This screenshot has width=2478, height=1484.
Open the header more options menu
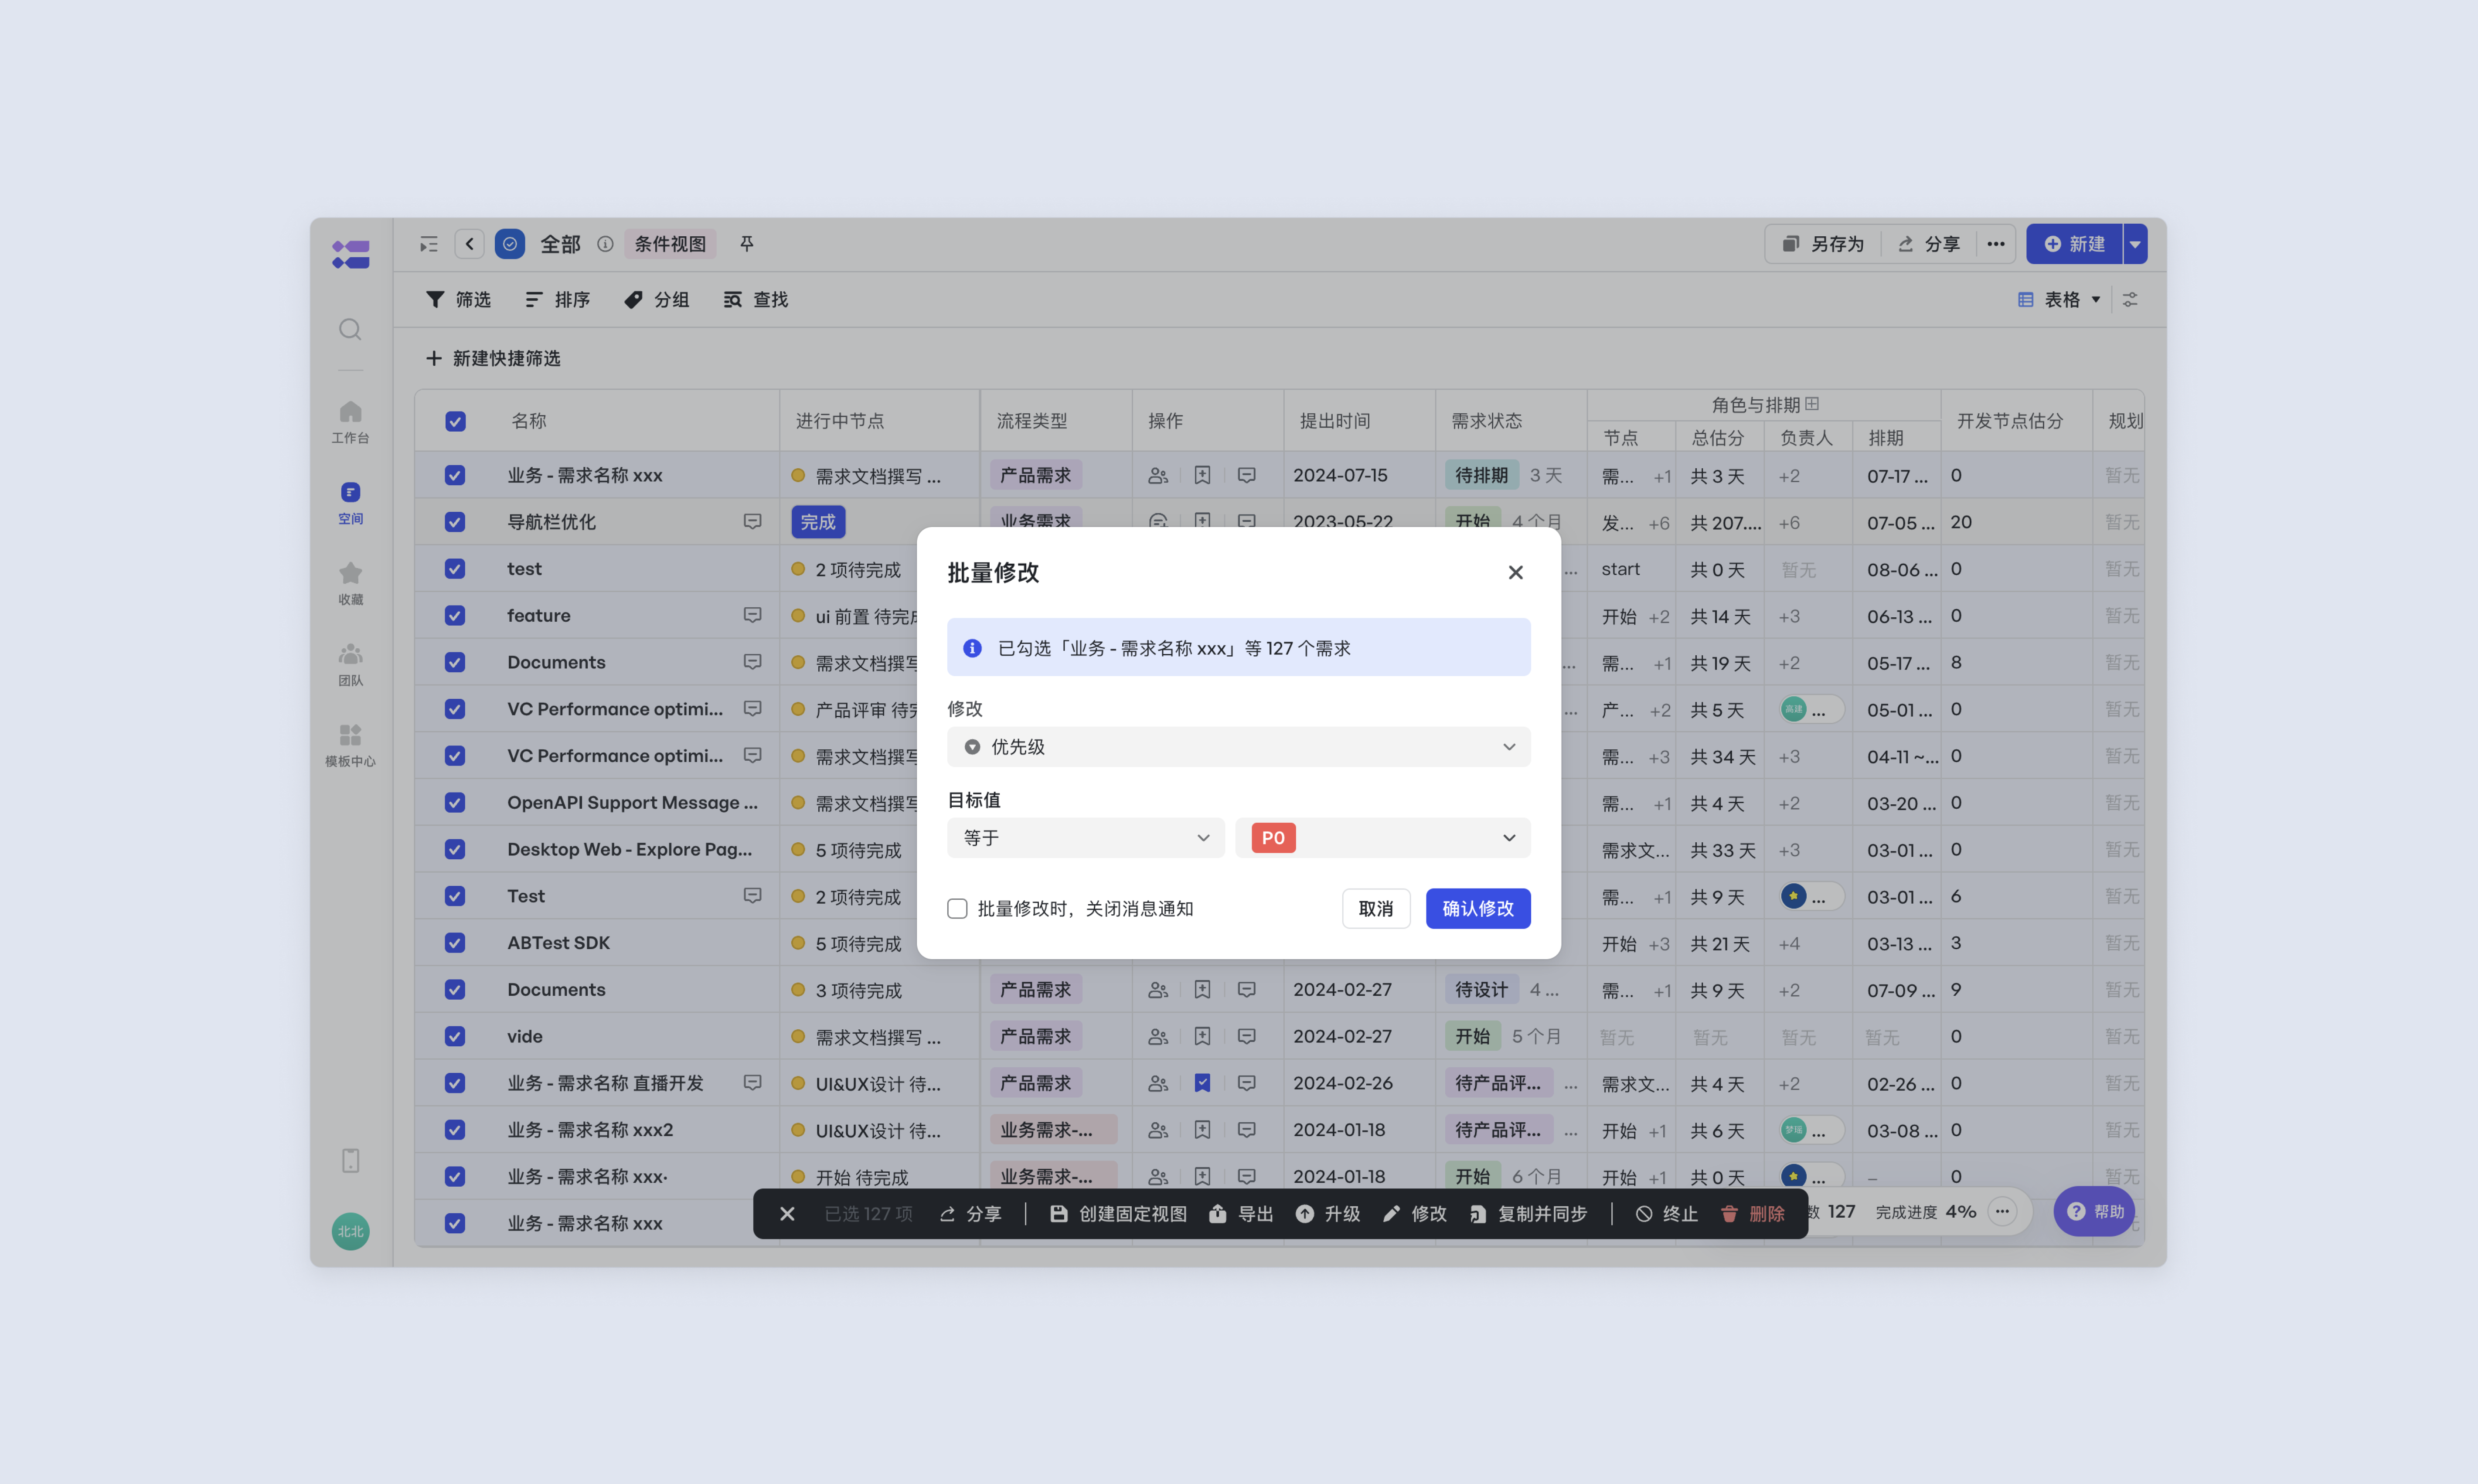1995,244
